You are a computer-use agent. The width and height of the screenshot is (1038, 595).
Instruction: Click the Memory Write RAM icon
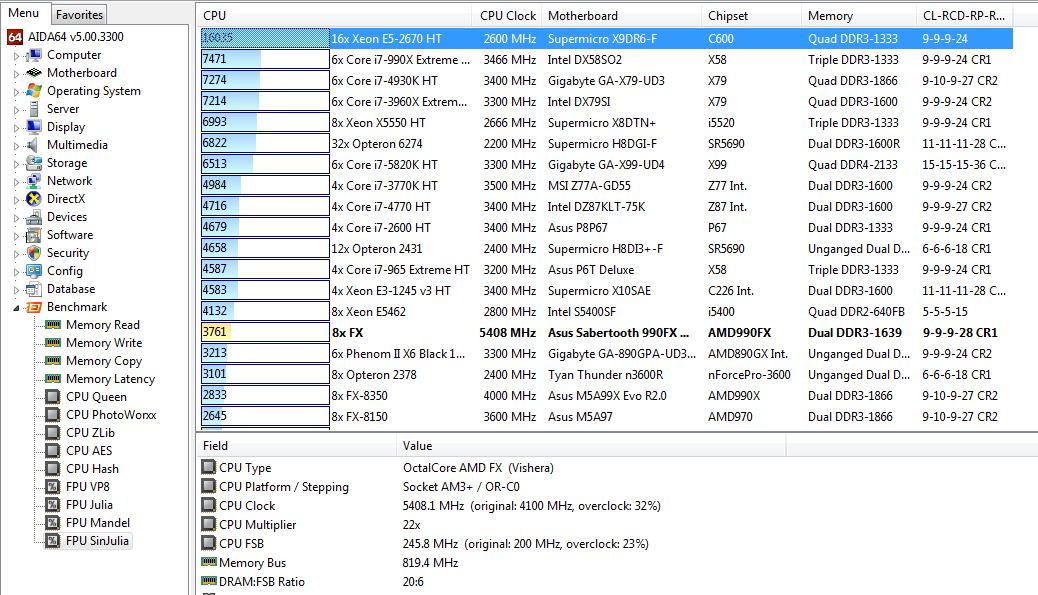coord(53,343)
